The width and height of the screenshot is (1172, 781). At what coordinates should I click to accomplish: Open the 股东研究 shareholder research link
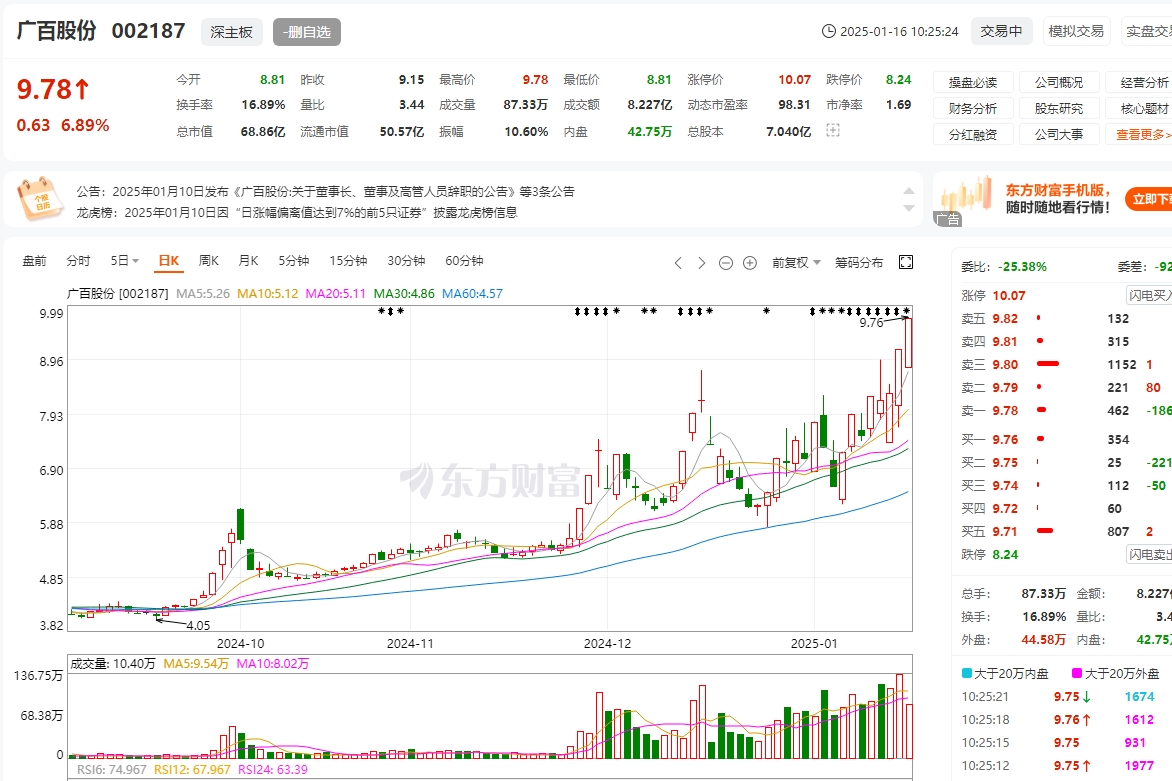coord(1059,108)
